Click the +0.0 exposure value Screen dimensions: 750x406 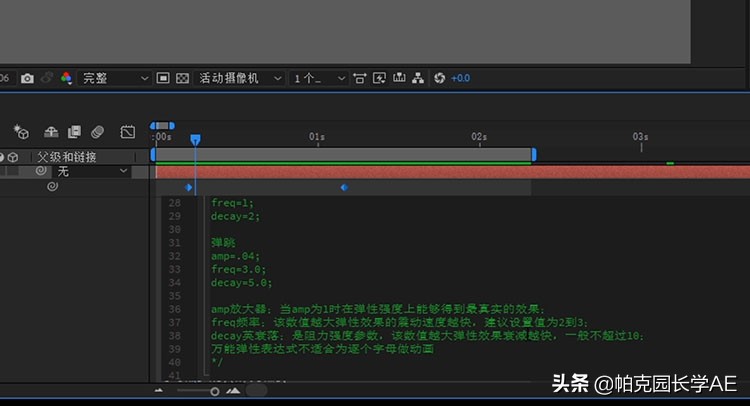point(460,78)
